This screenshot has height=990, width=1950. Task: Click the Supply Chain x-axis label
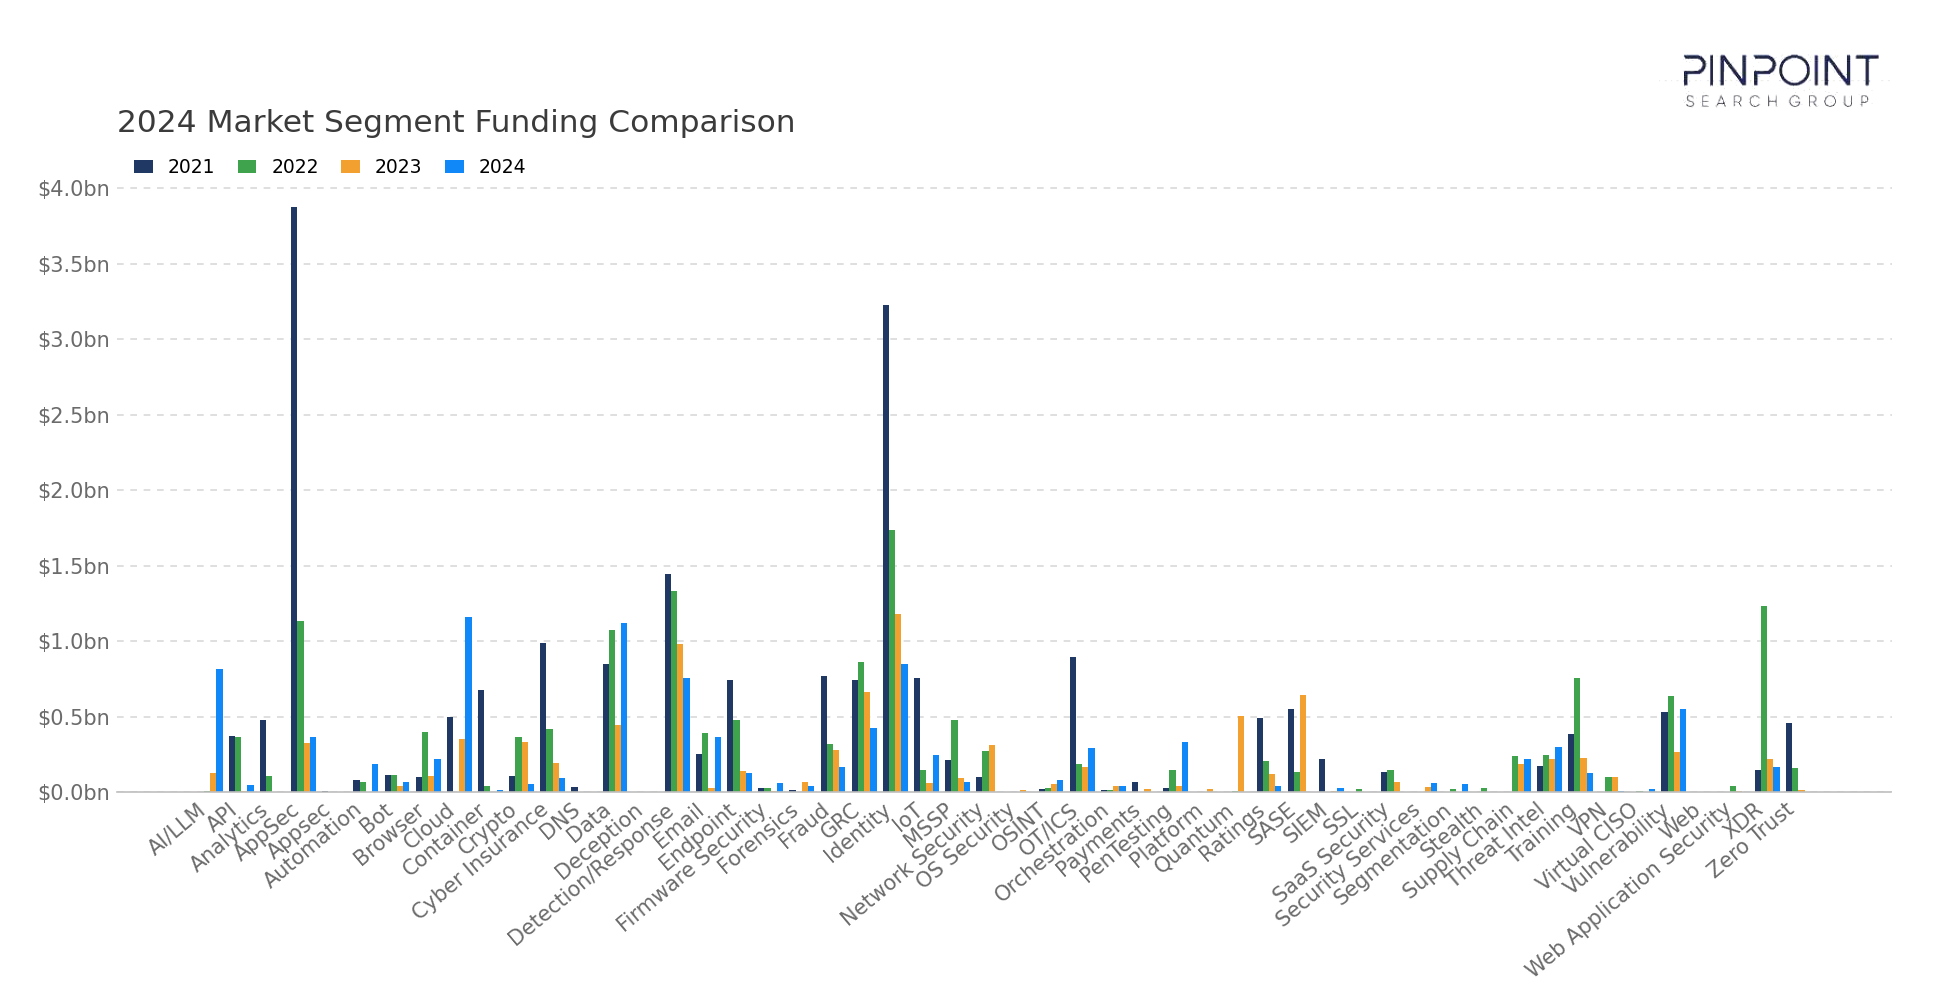(1458, 851)
